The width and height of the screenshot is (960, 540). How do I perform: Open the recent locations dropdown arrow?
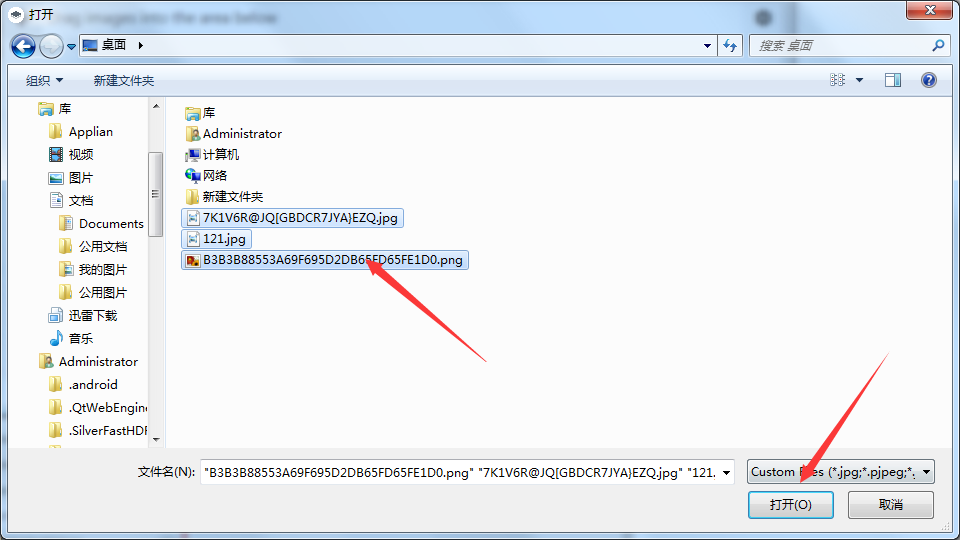(72, 47)
